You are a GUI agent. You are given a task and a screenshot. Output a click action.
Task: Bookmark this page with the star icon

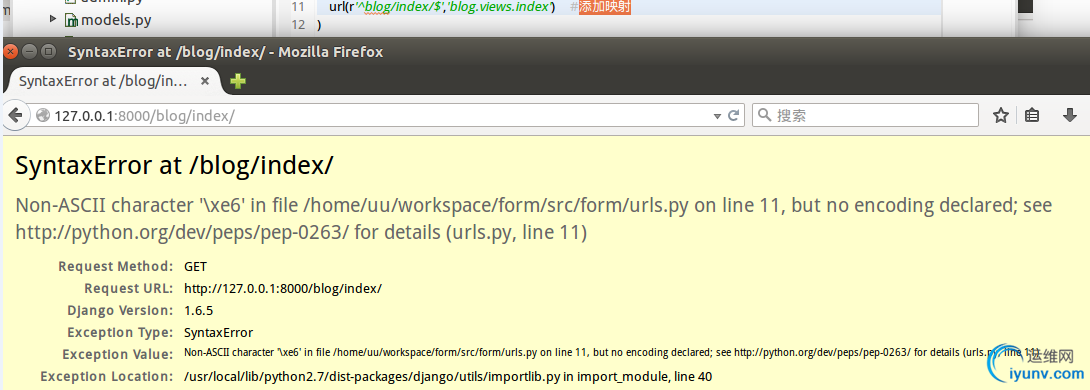[x=1000, y=115]
